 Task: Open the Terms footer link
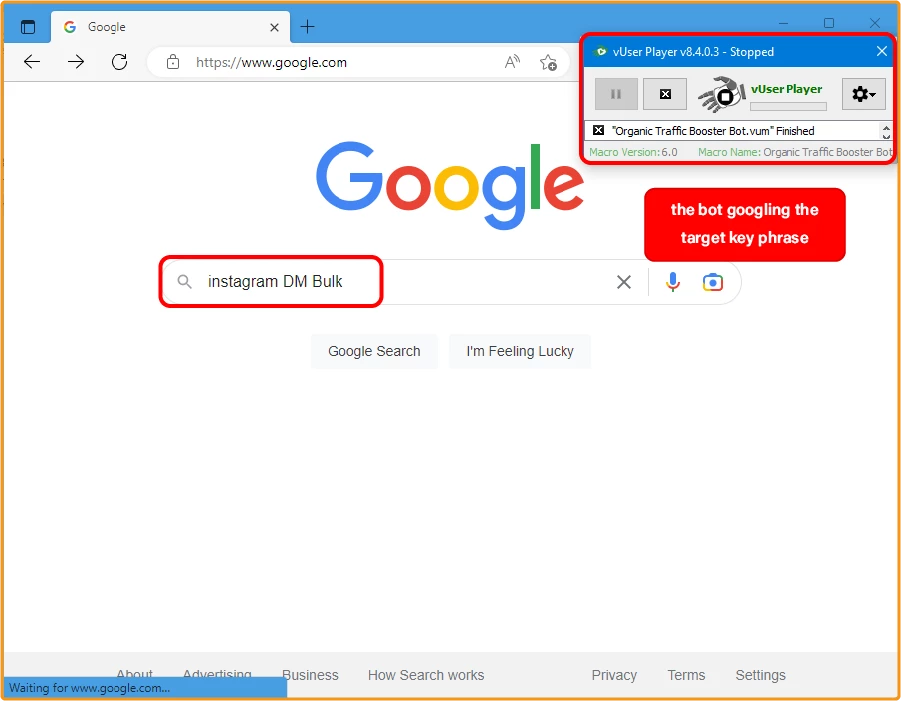(x=686, y=675)
